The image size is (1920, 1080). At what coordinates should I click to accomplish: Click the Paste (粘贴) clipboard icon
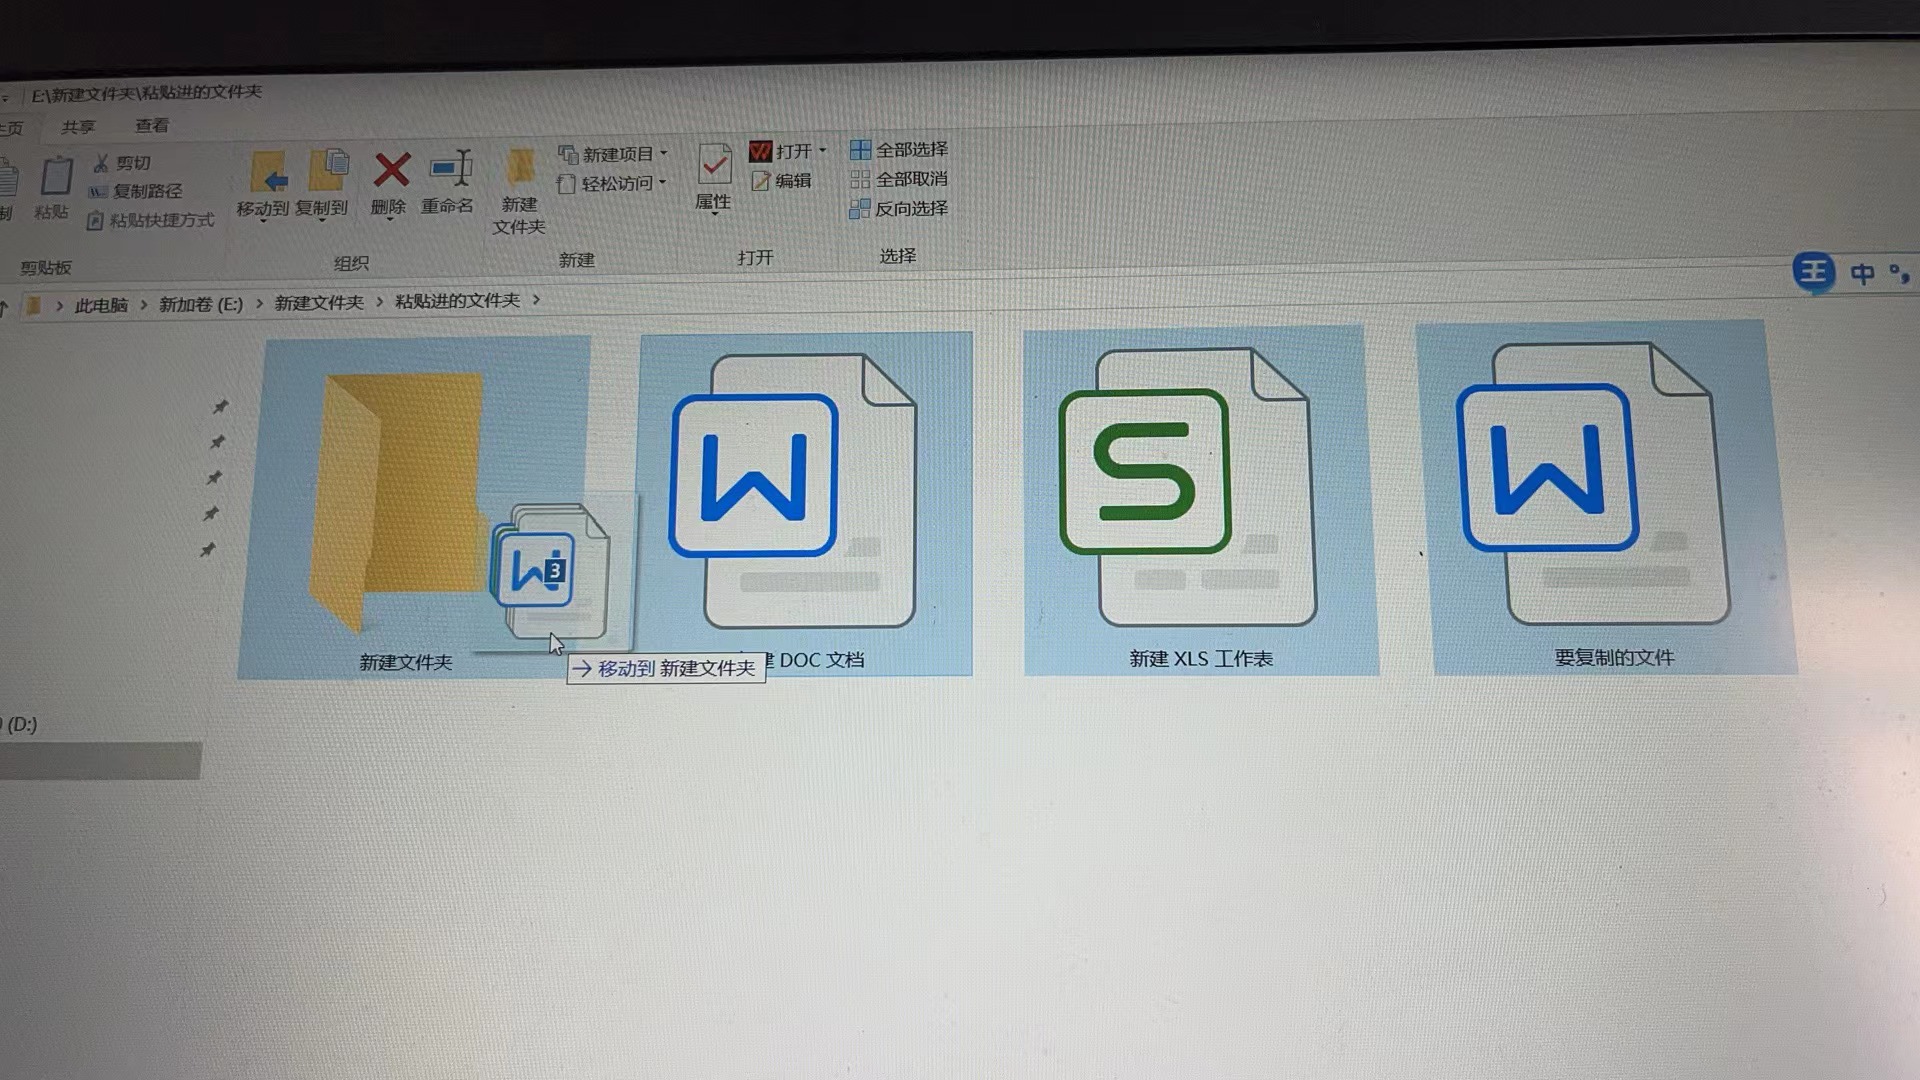coord(55,177)
